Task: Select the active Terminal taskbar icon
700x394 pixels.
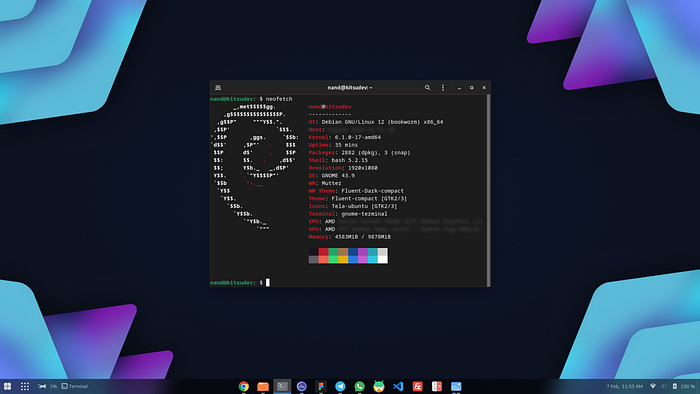Action: click(x=282, y=386)
